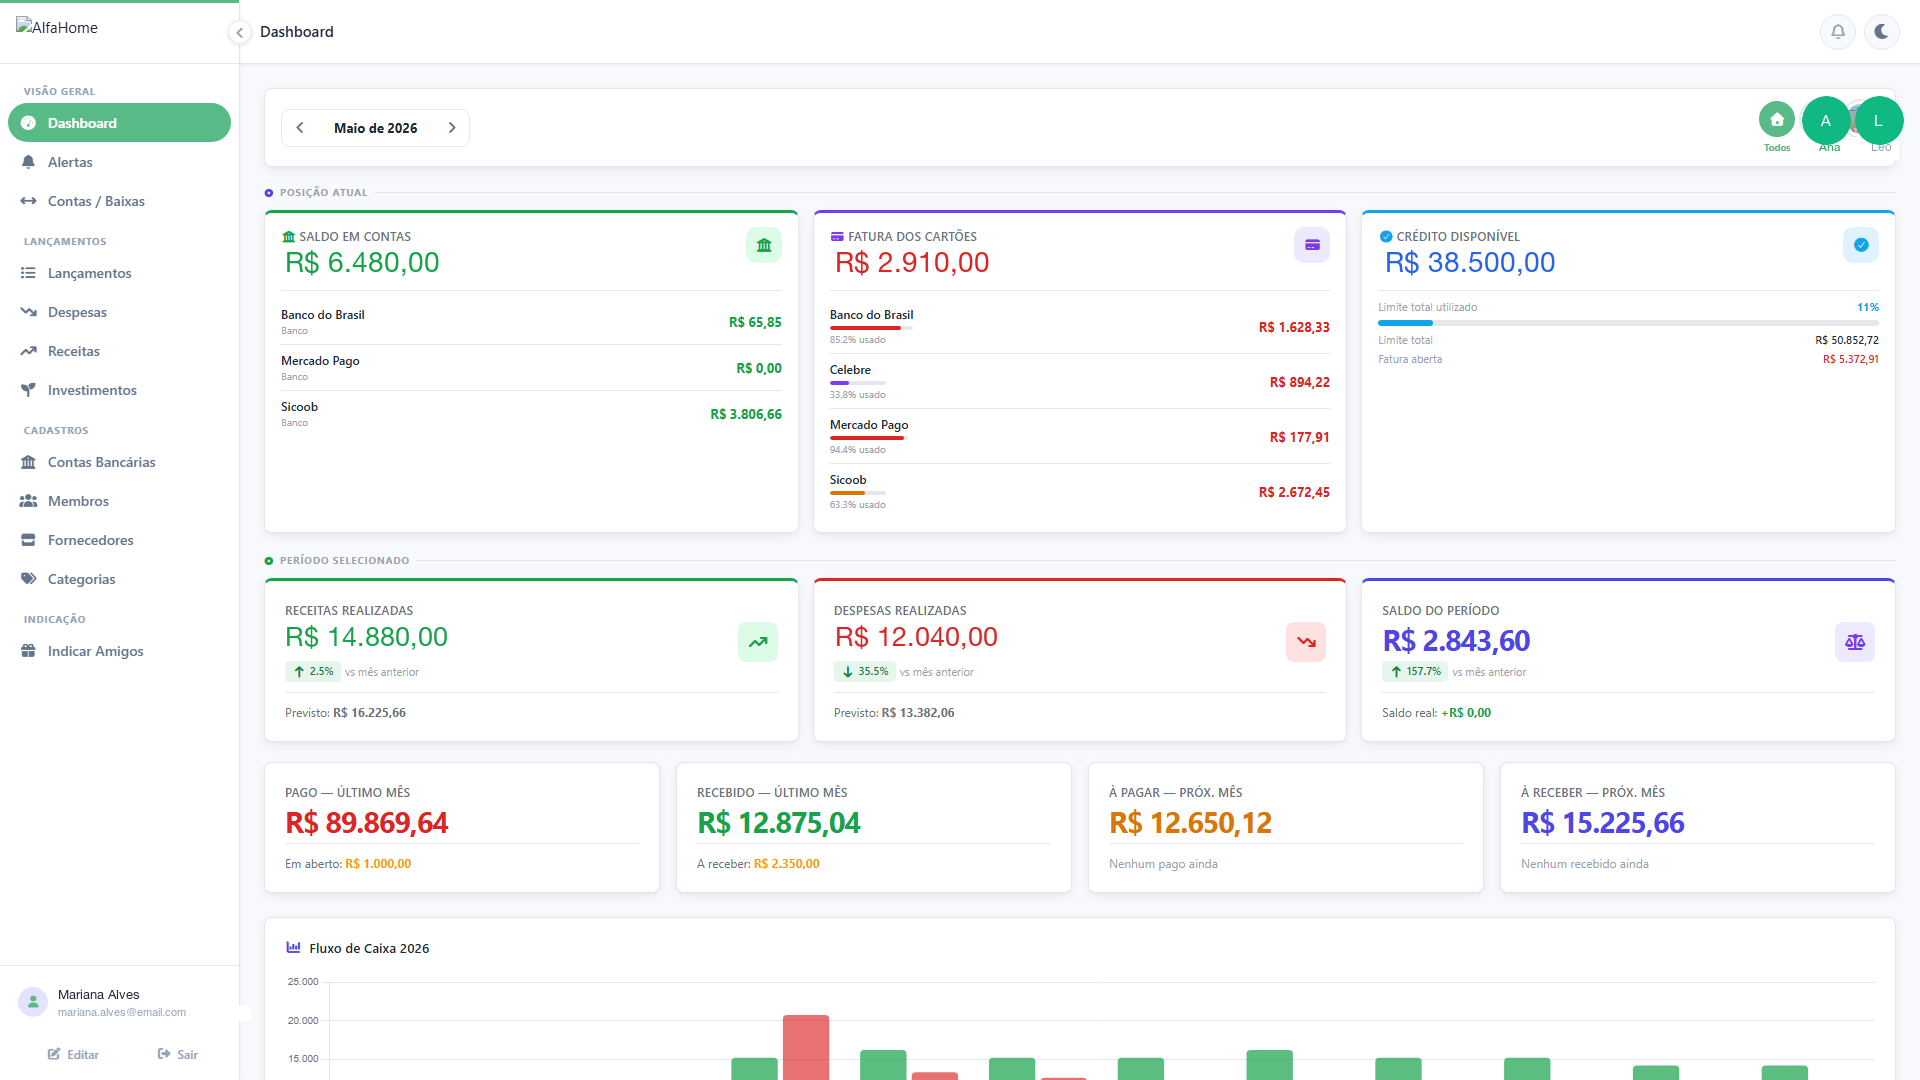The image size is (1920, 1080).
Task: Click the Editar profile button
Action: tap(73, 1054)
